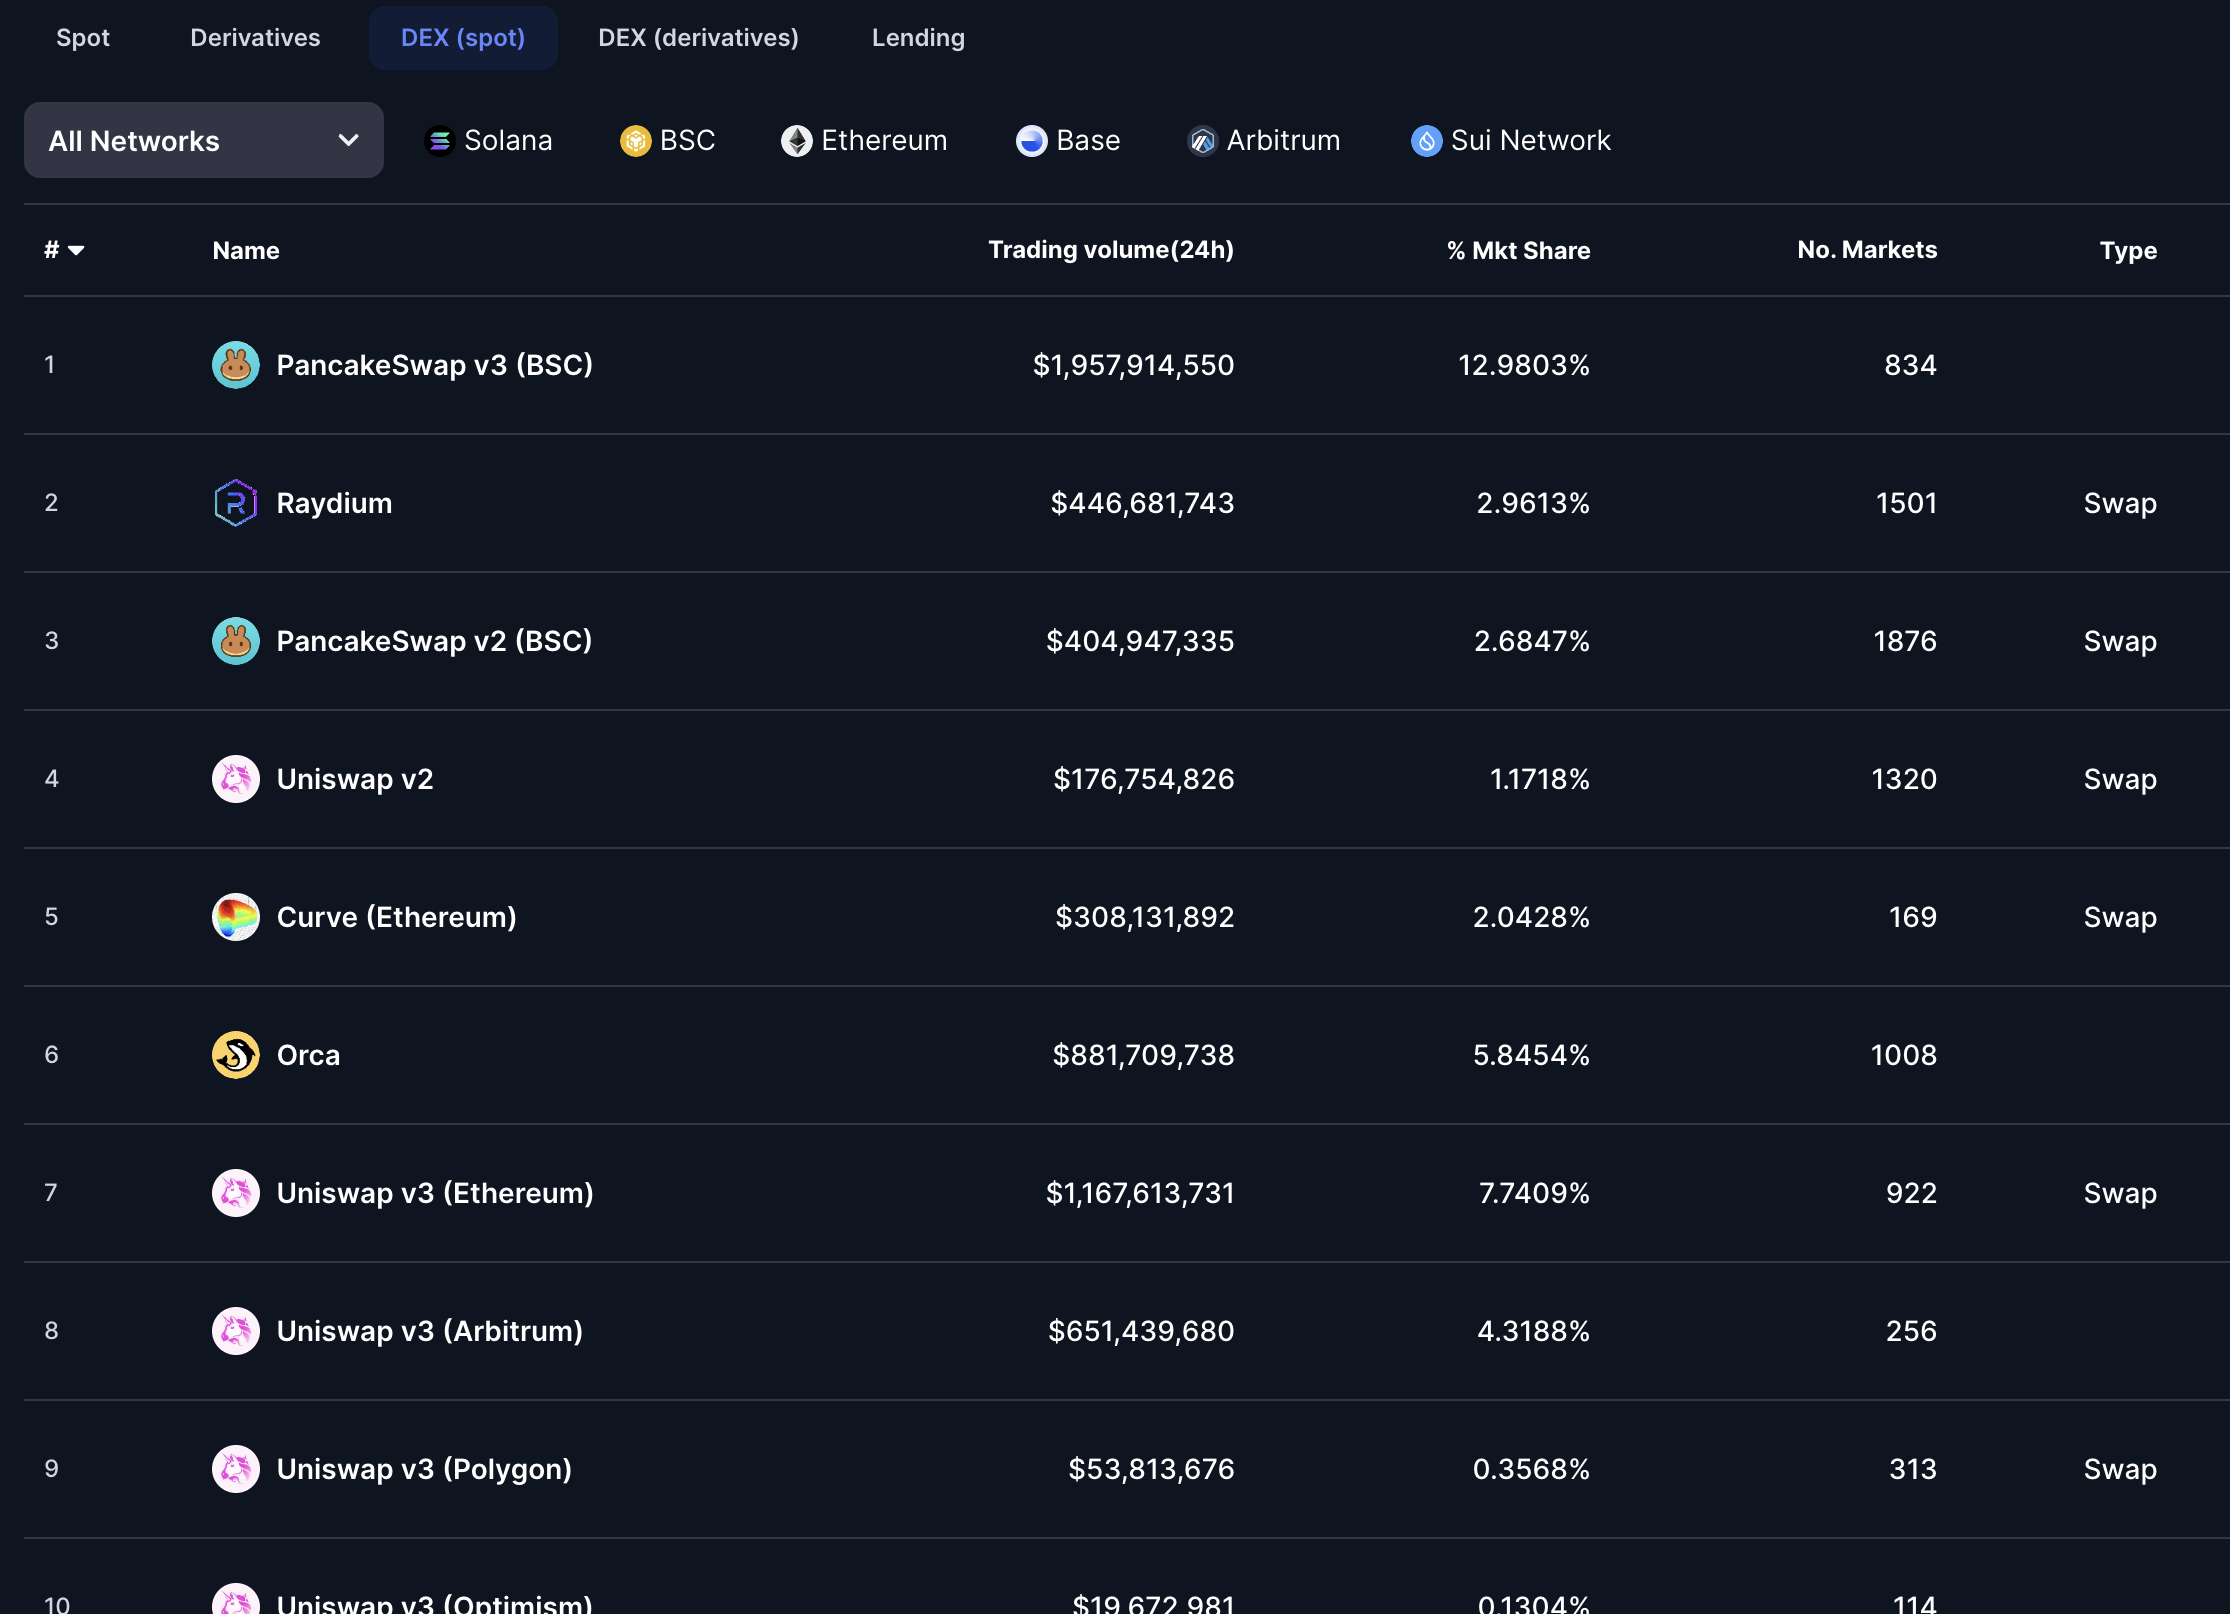
Task: Switch to the Spot tab
Action: click(x=83, y=38)
